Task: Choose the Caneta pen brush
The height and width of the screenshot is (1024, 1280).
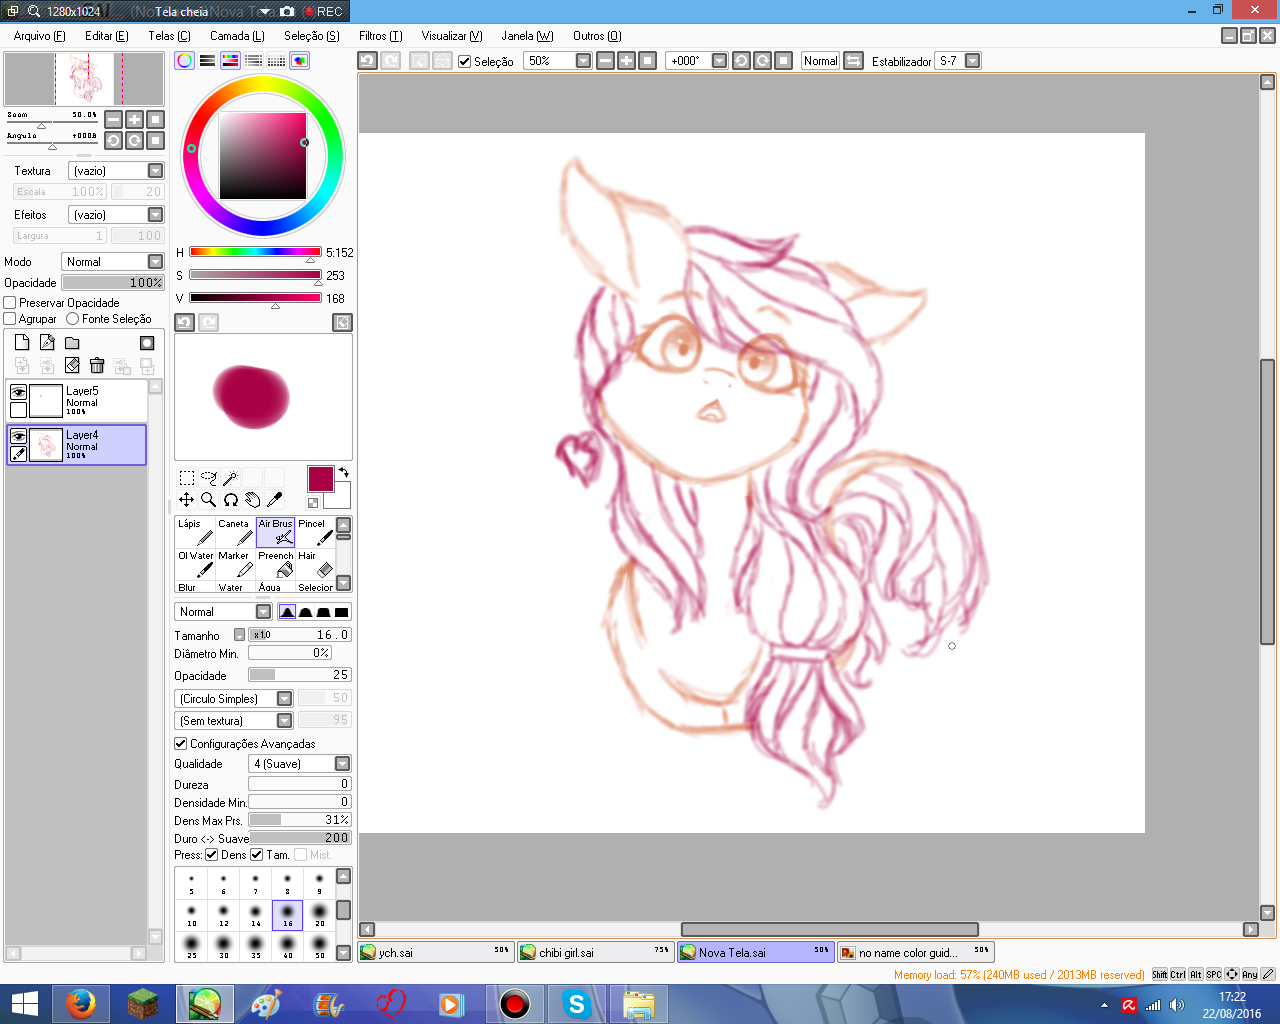Action: point(234,532)
